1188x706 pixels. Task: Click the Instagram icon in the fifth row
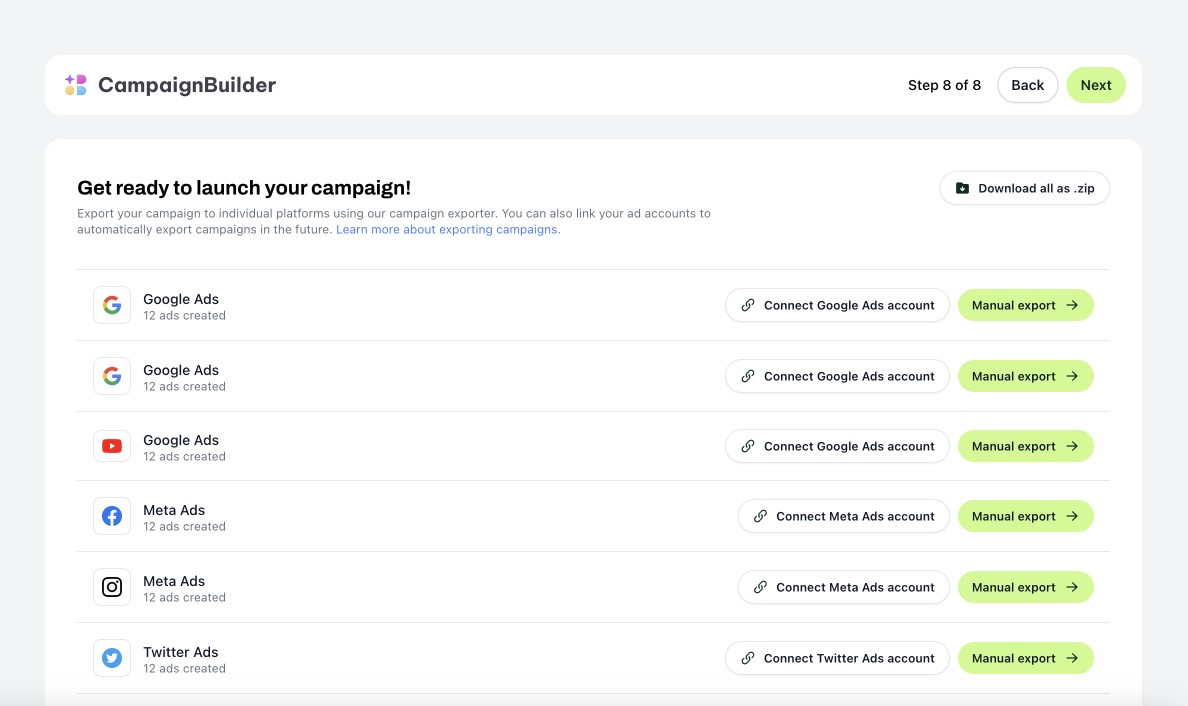(x=111, y=587)
